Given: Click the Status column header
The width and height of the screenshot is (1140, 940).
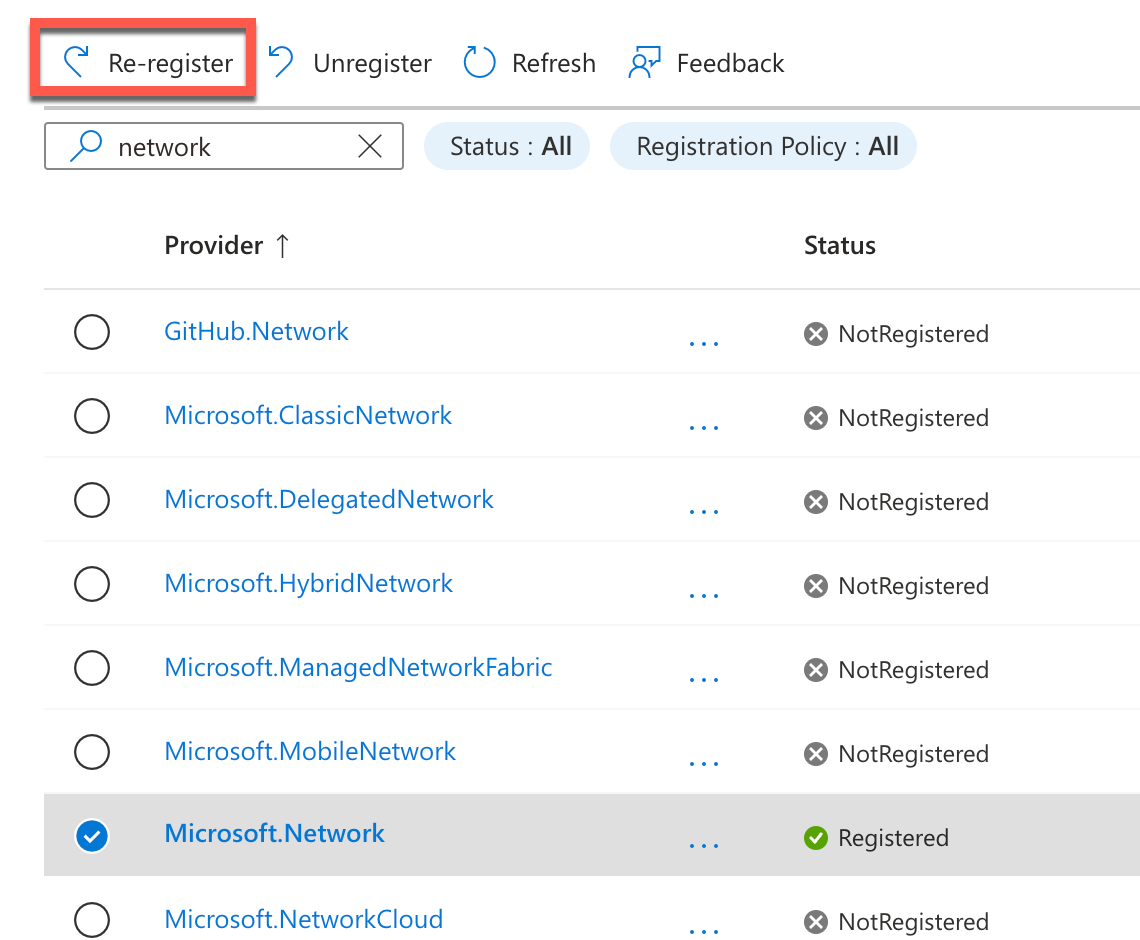Looking at the screenshot, I should (839, 245).
